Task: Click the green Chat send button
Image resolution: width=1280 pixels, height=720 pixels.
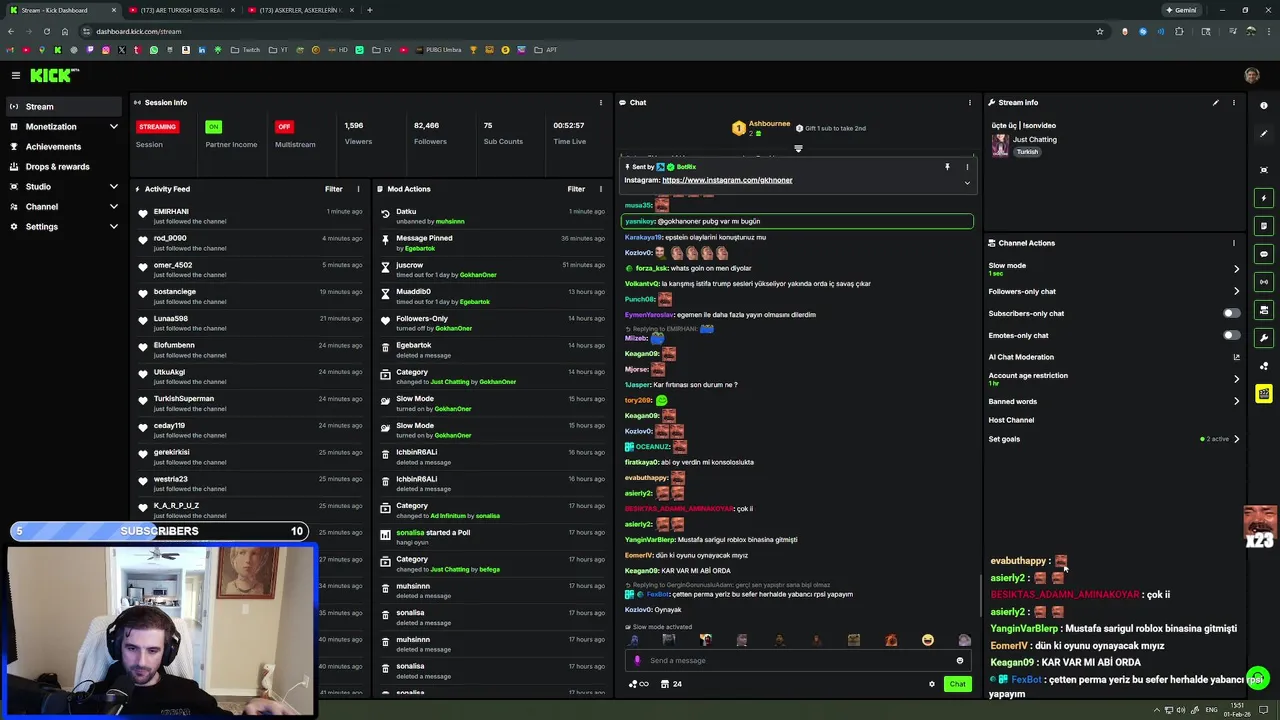Action: coord(957,684)
